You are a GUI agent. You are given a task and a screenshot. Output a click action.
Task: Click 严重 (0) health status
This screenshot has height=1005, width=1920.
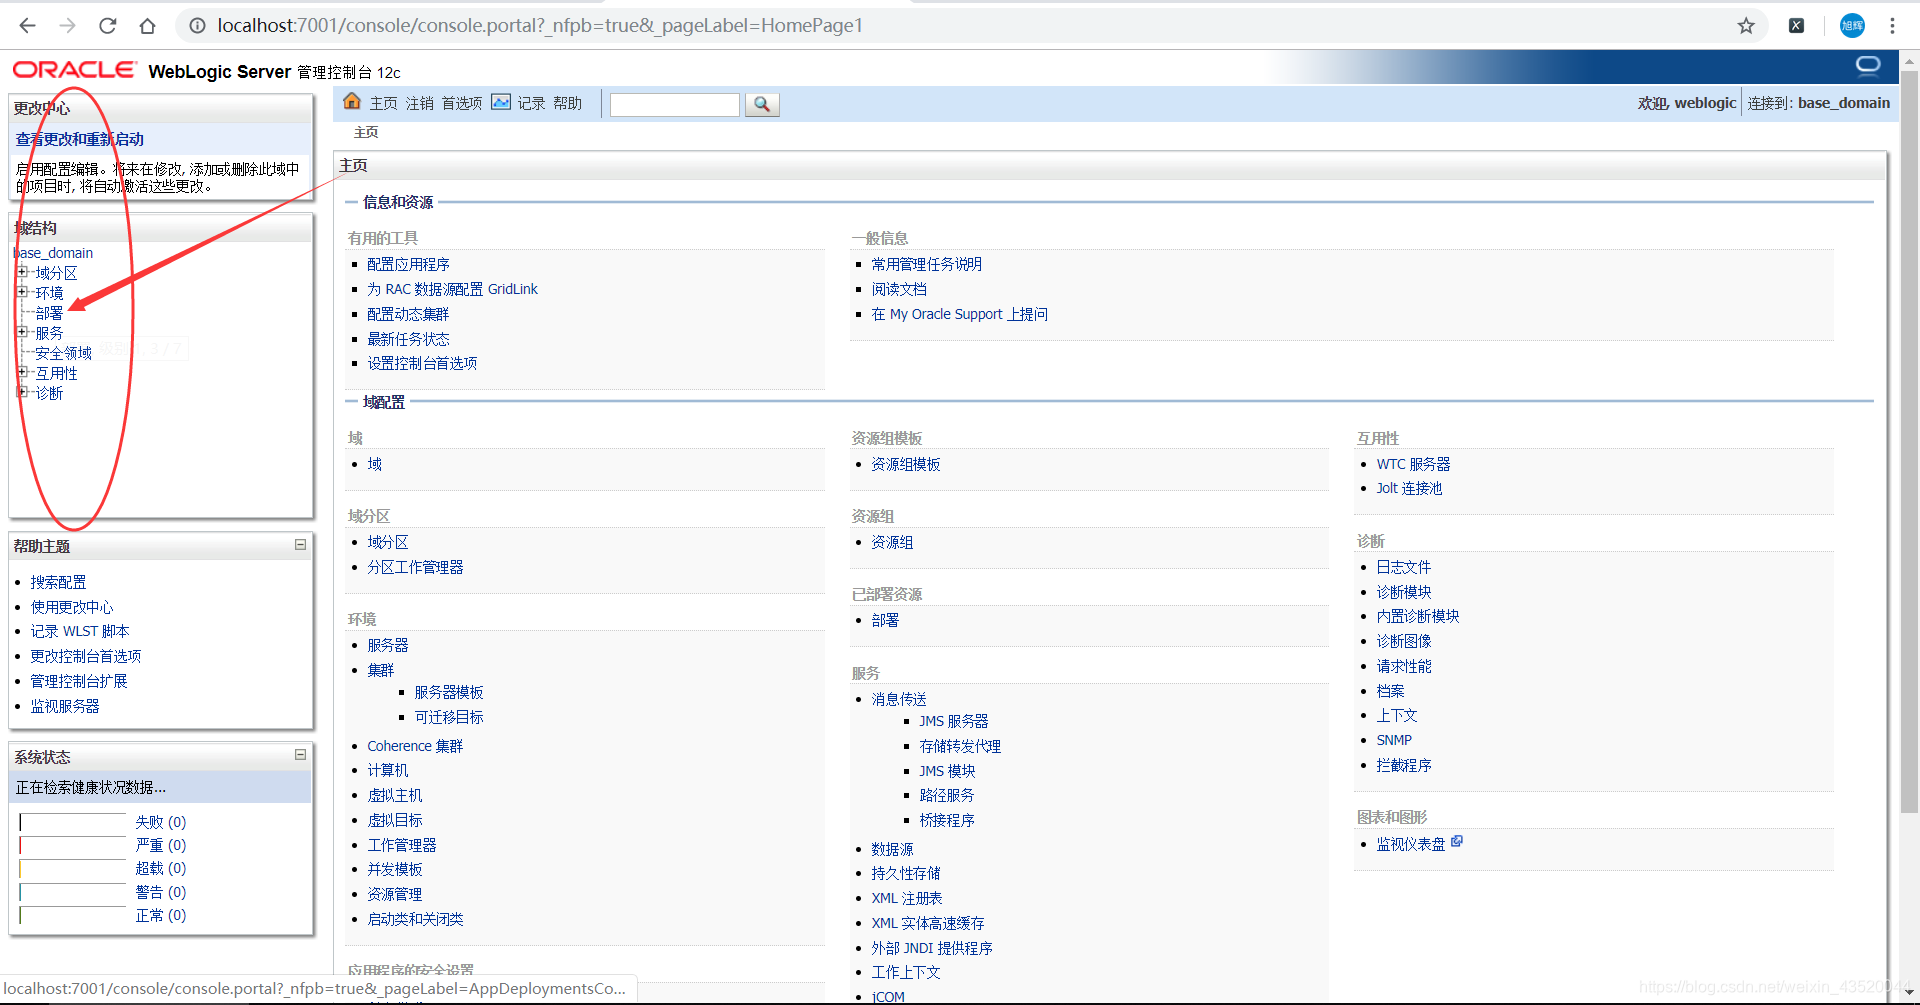point(161,845)
